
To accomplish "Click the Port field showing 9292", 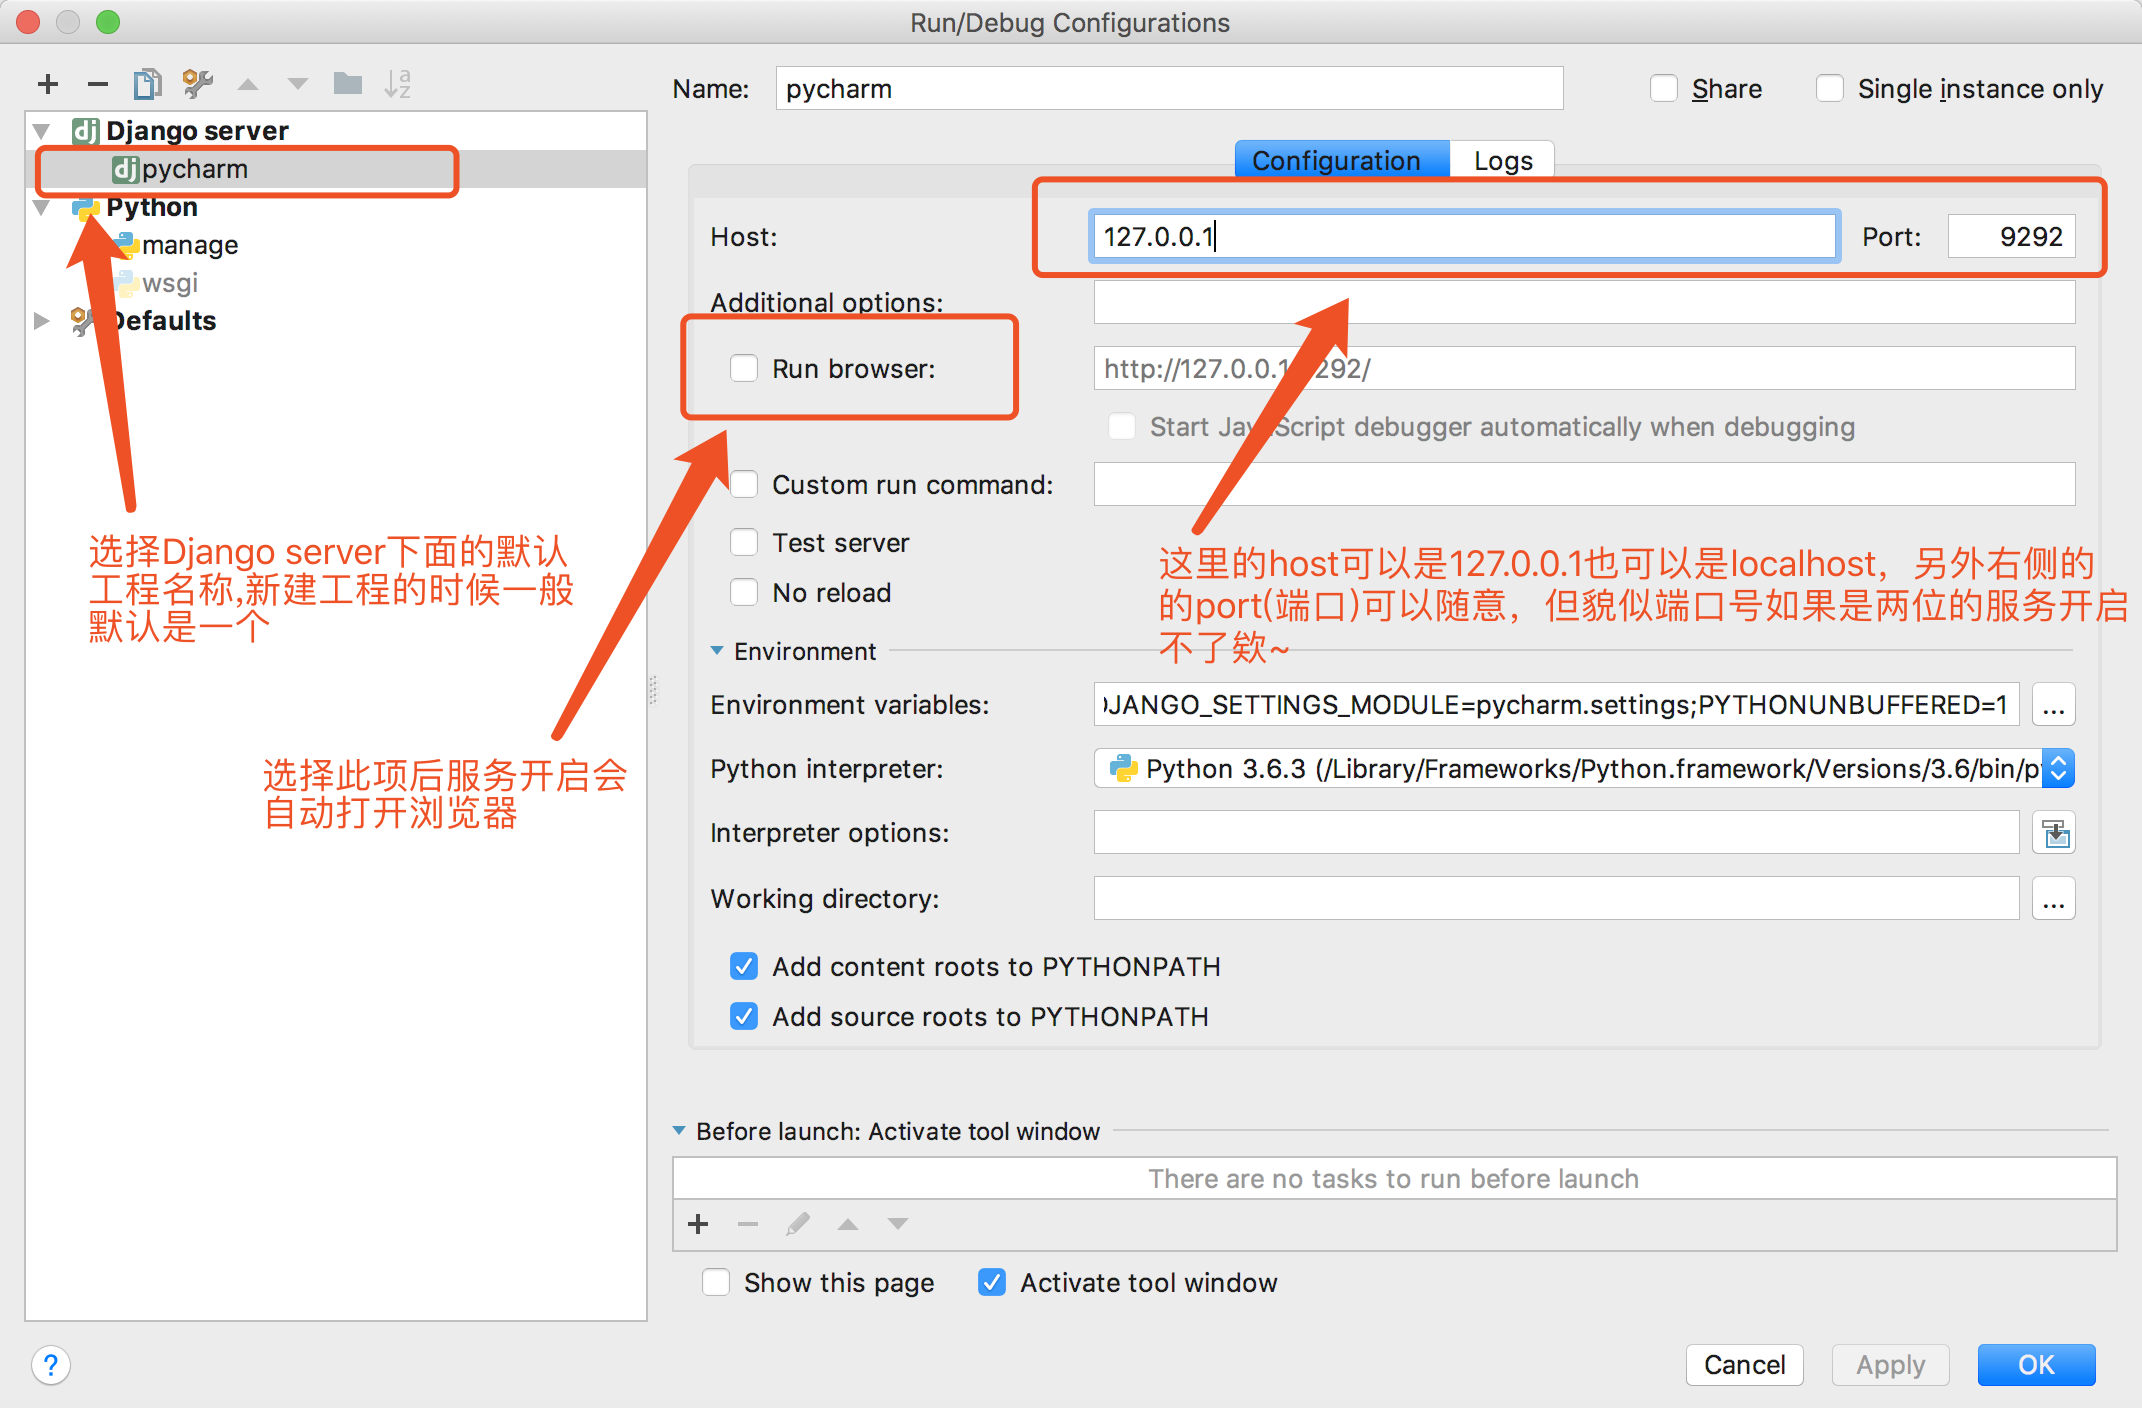I will [x=2012, y=237].
